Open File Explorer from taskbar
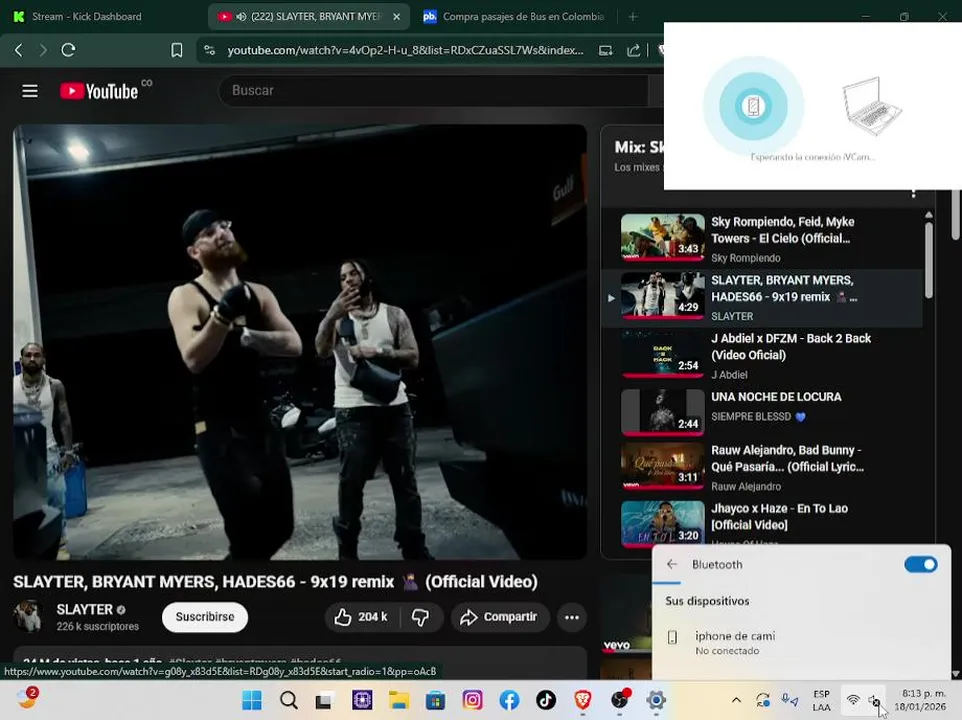Screen dimensions: 962x720 coord(399,700)
